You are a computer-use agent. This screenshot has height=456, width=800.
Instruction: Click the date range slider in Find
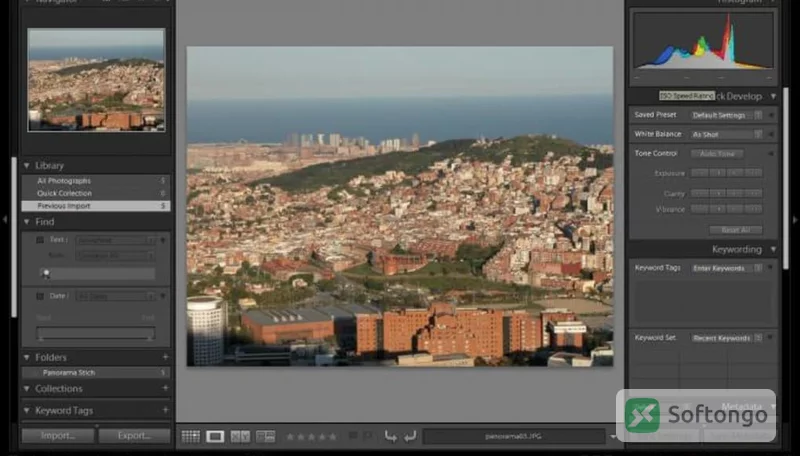click(95, 334)
